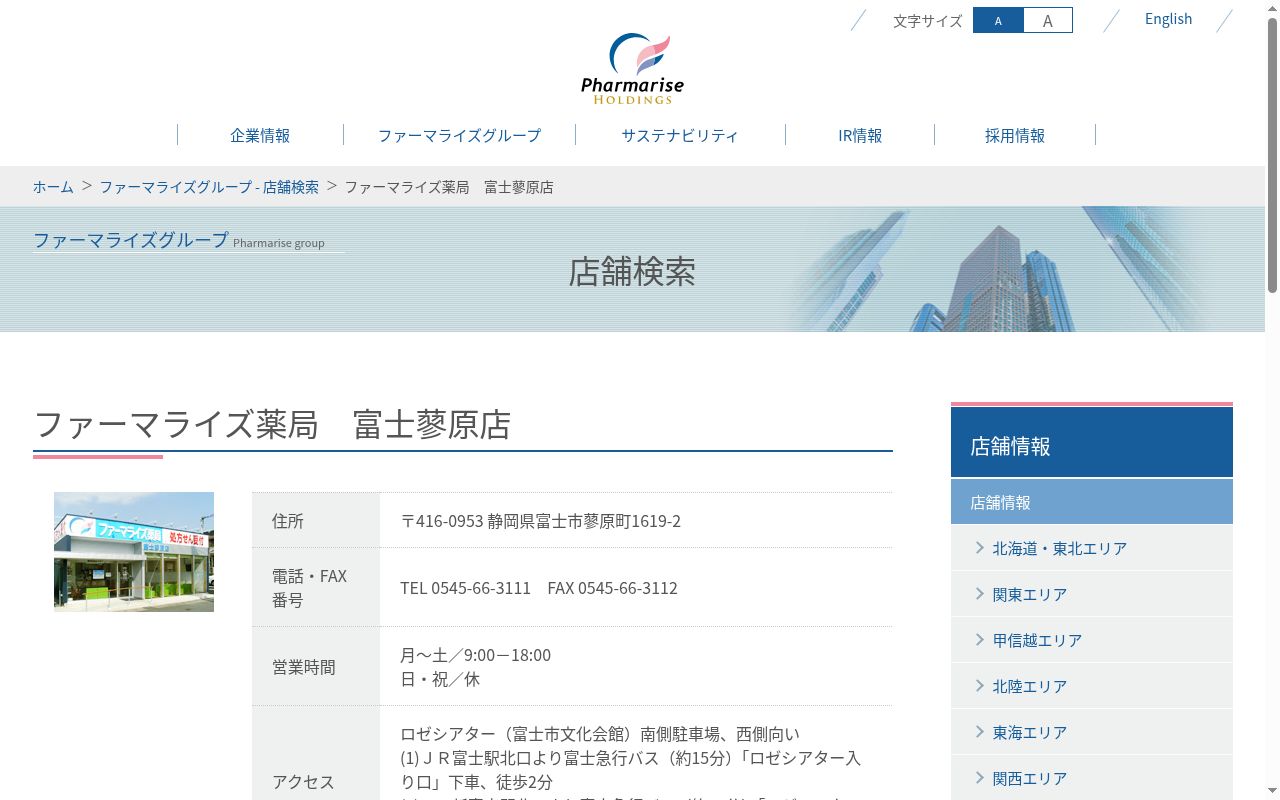Open the IR情報 menu
The image size is (1280, 800).
[x=860, y=135]
